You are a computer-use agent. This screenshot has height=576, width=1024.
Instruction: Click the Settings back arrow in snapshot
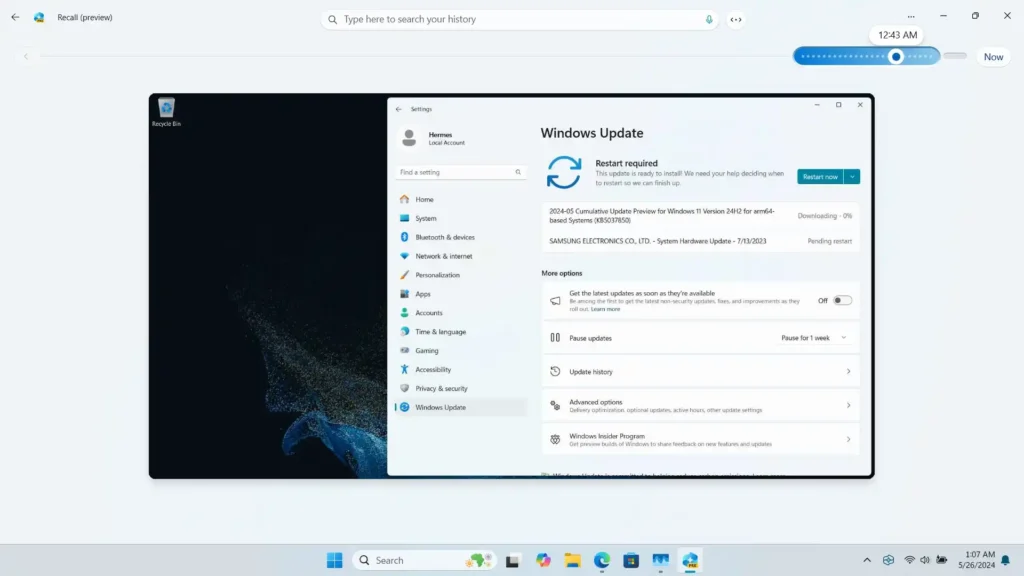click(398, 109)
